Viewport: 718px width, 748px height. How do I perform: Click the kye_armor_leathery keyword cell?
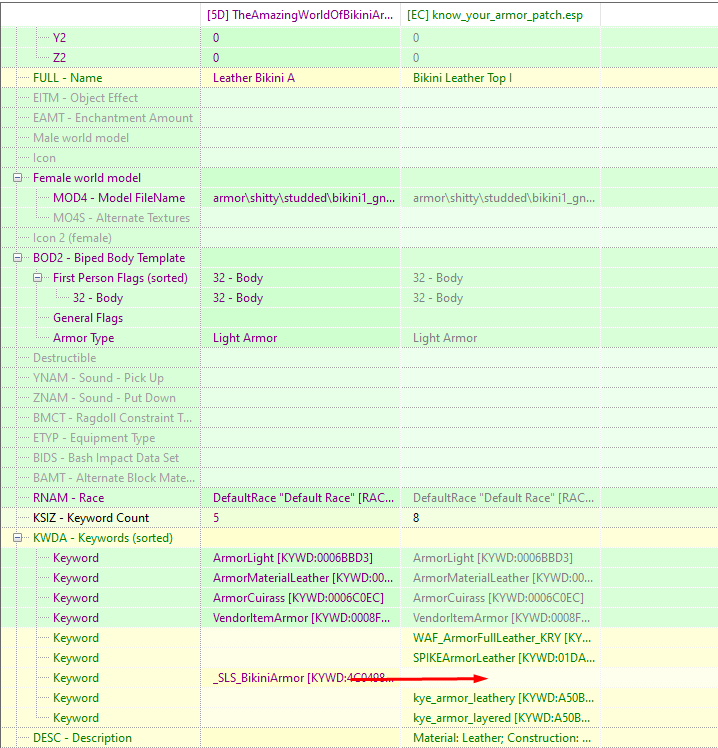tap(500, 699)
